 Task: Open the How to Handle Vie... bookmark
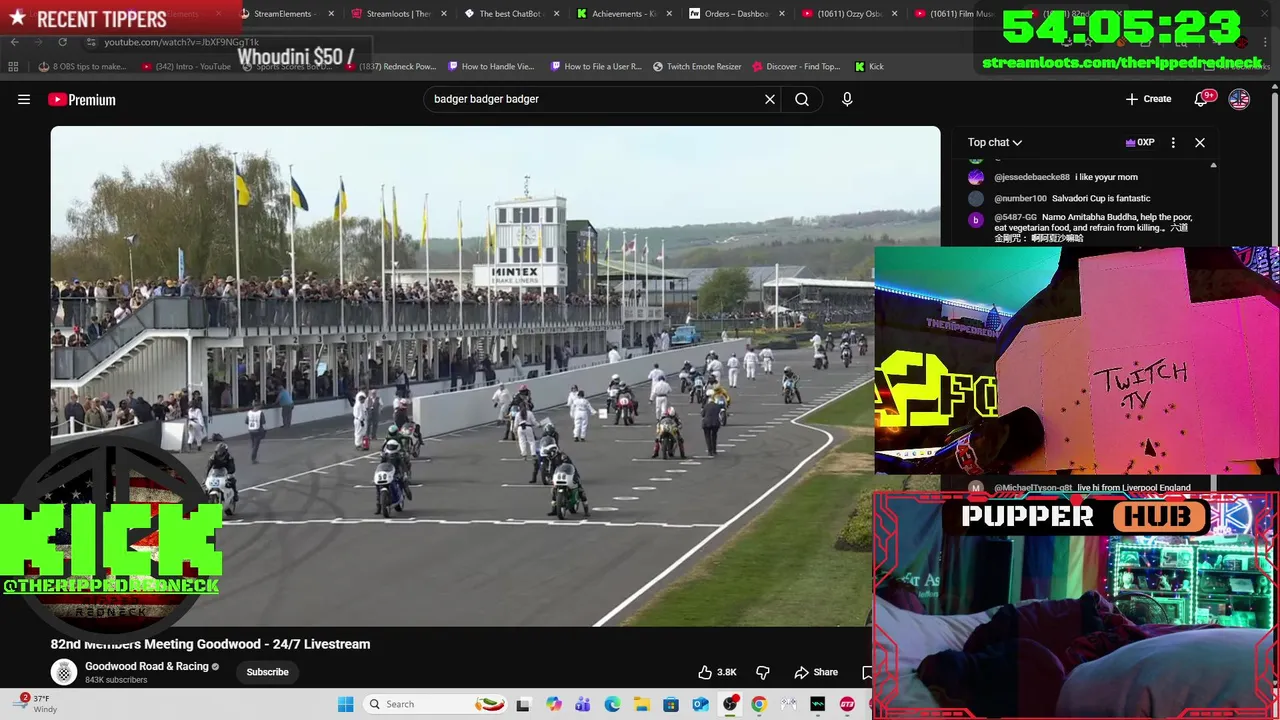(x=492, y=66)
